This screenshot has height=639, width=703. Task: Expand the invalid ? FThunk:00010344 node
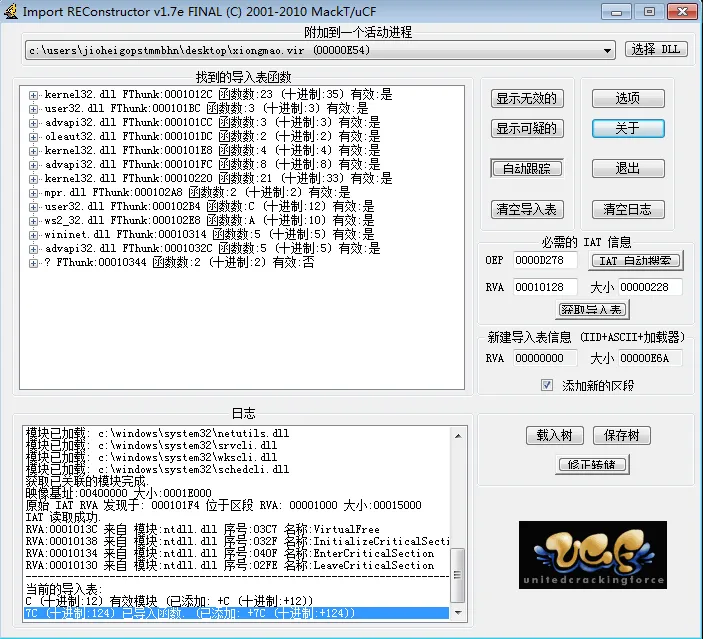pos(33,262)
